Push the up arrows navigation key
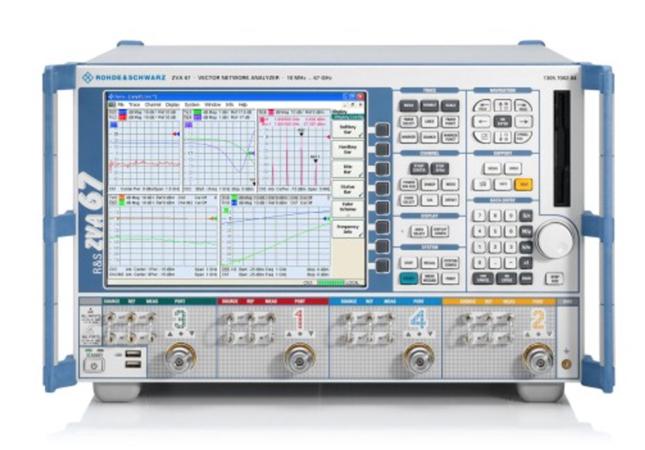This screenshot has height=450, width=645. (x=502, y=106)
